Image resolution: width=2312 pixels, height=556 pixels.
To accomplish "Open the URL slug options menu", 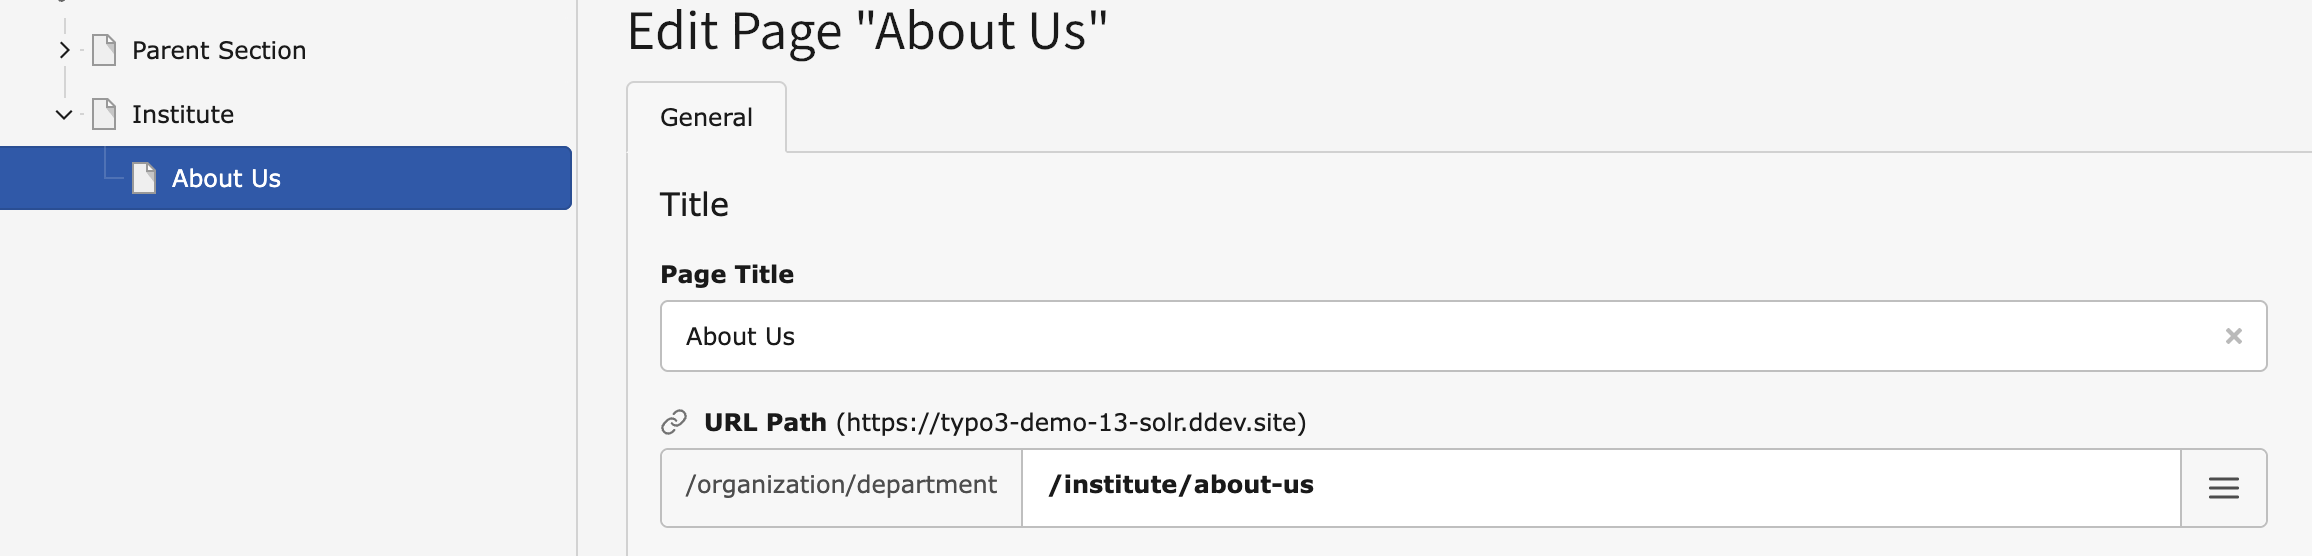I will point(2223,488).
